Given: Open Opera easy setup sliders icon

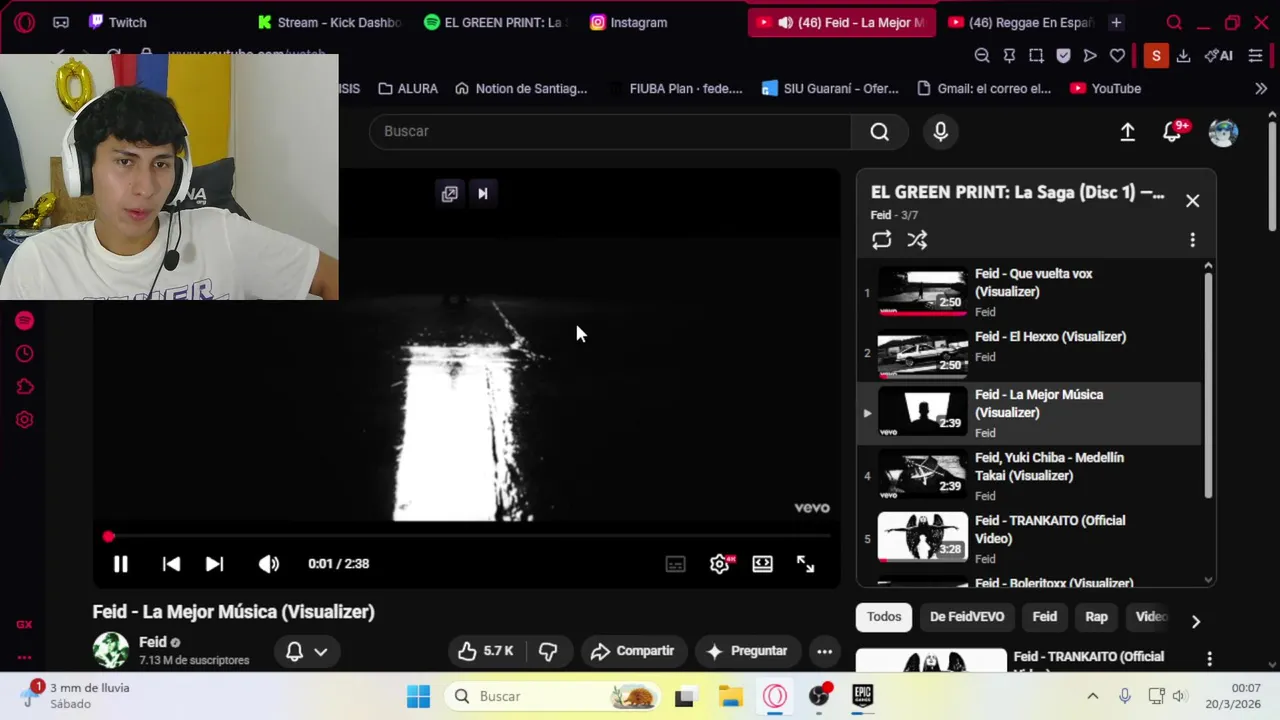Looking at the screenshot, I should click(1256, 56).
